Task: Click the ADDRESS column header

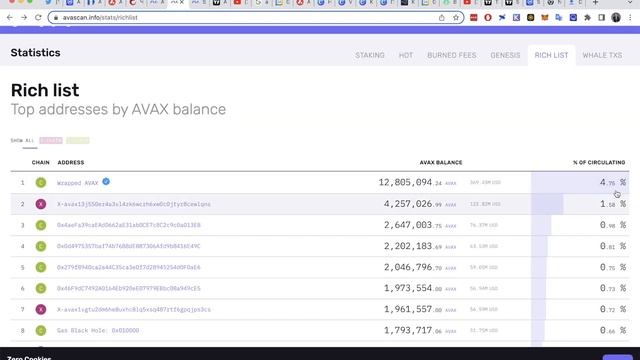Action: (71, 162)
